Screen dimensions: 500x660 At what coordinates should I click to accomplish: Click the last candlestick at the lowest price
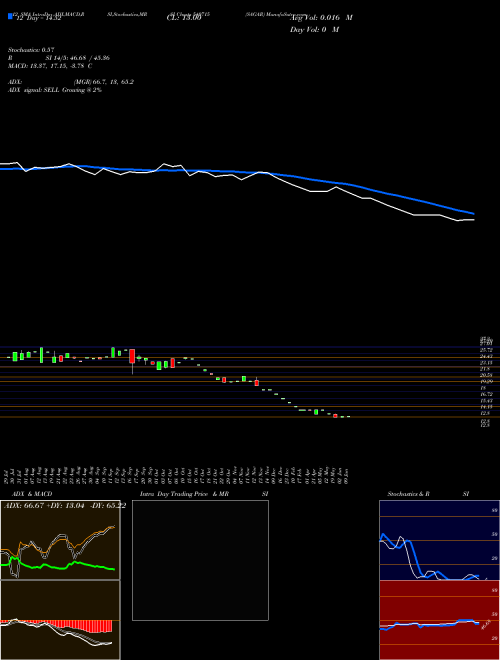tap(348, 417)
